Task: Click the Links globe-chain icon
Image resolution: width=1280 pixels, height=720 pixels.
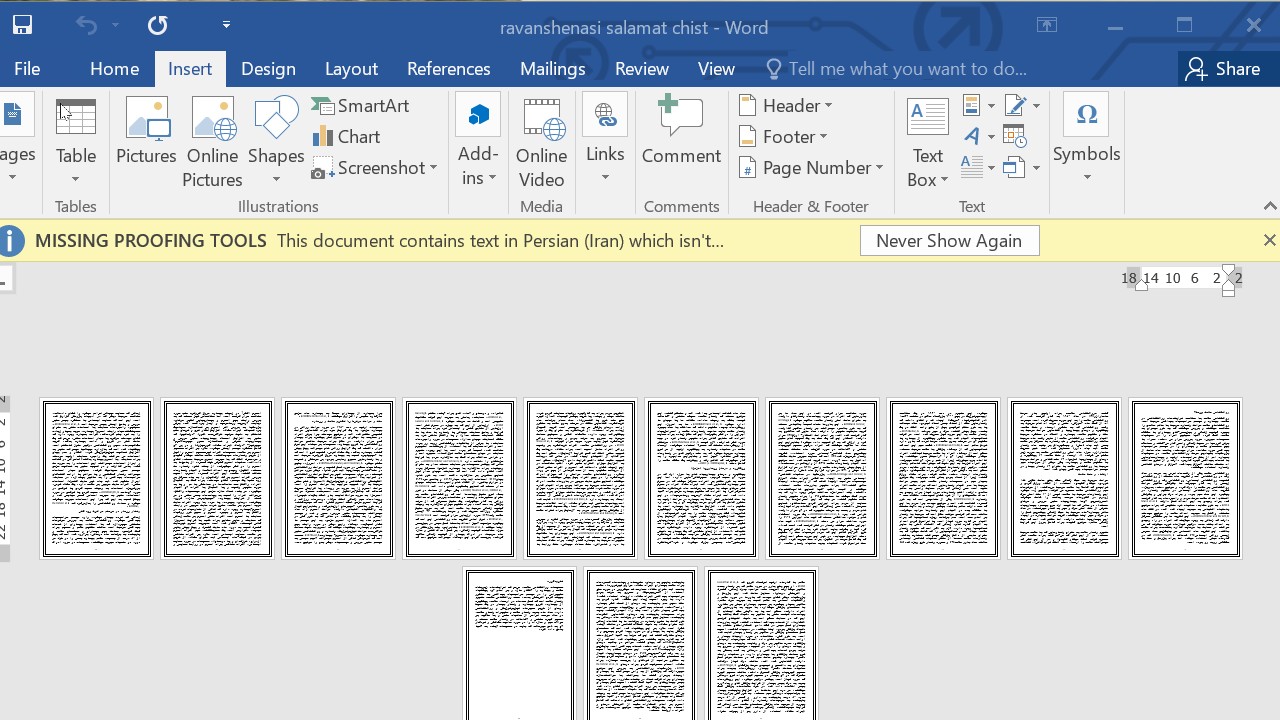Action: click(605, 115)
